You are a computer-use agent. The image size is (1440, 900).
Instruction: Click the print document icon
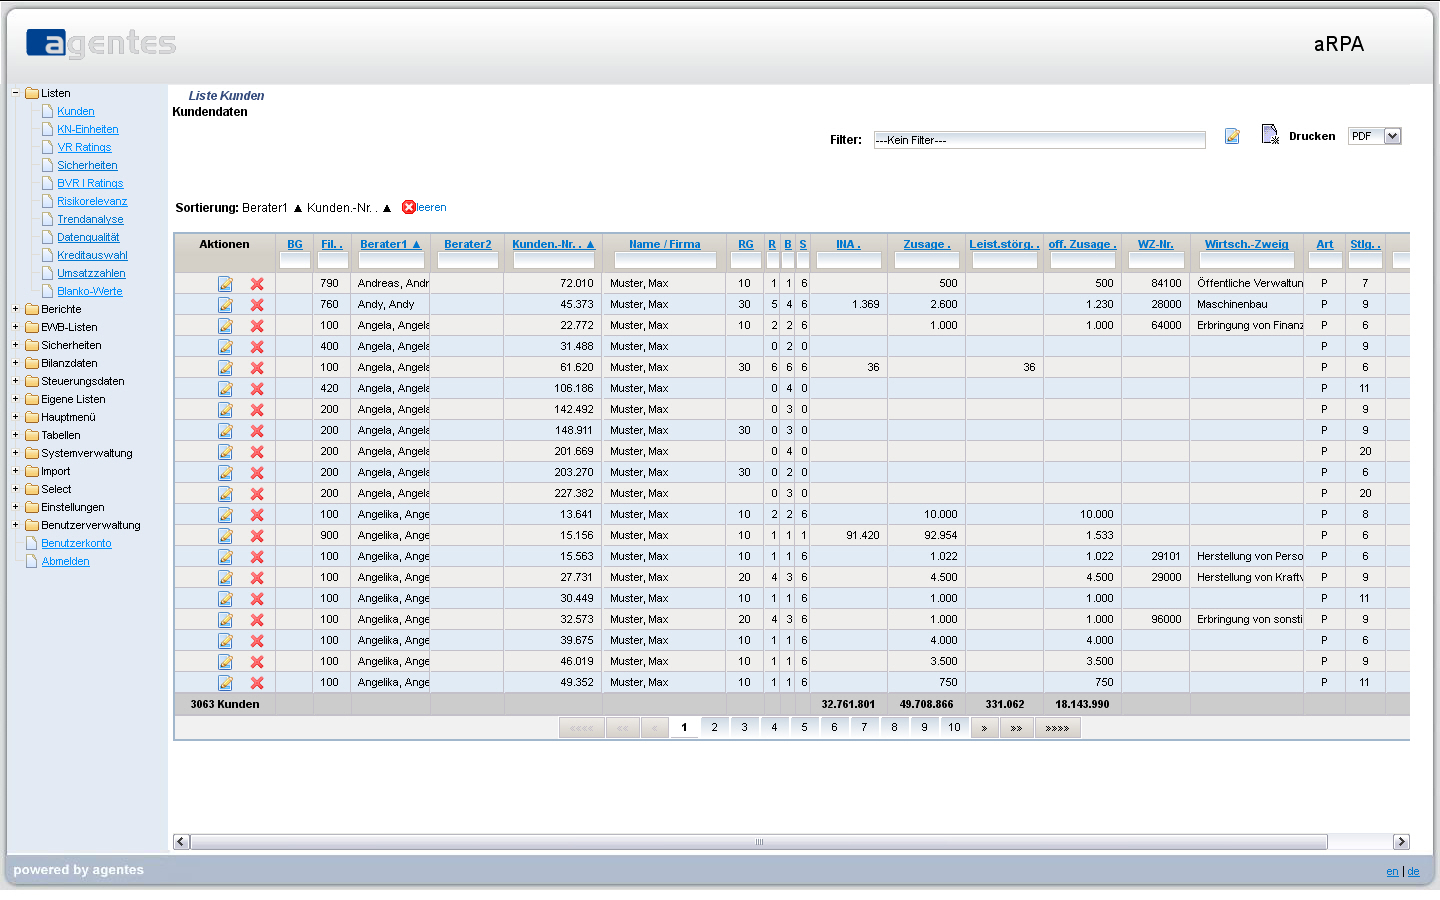[x=1270, y=134]
